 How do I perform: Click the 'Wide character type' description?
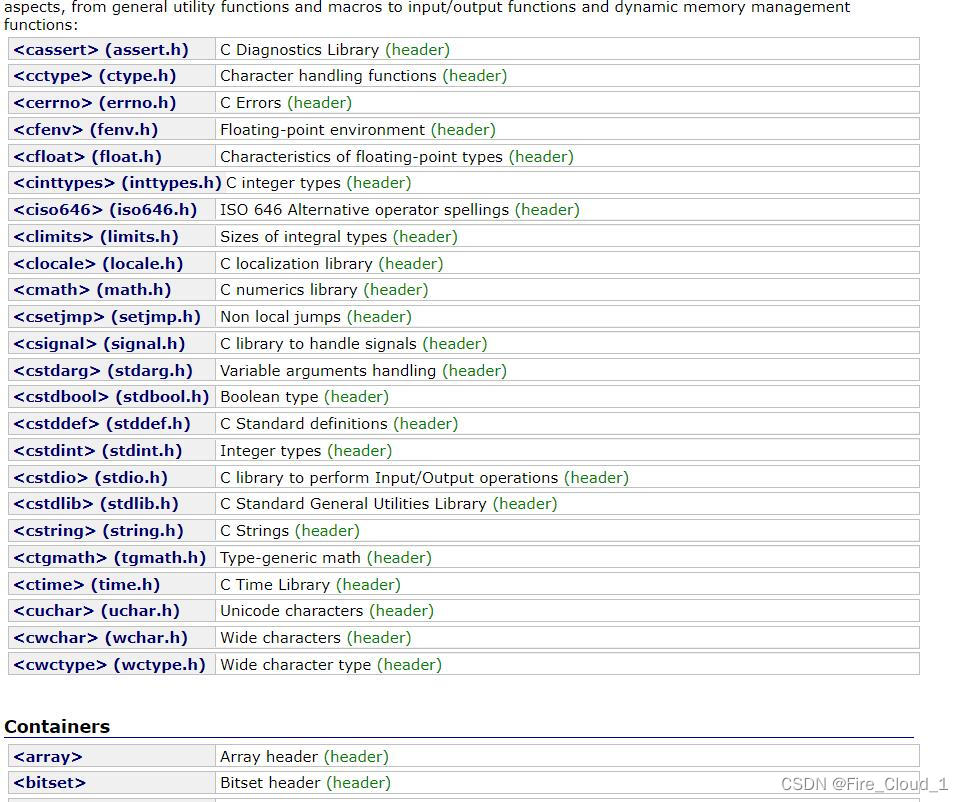(296, 664)
